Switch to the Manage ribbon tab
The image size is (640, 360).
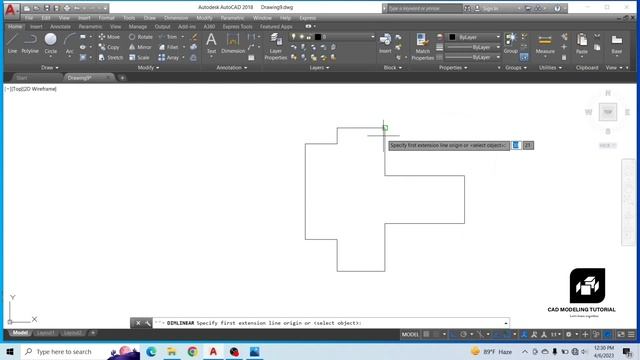pyautogui.click(x=138, y=27)
